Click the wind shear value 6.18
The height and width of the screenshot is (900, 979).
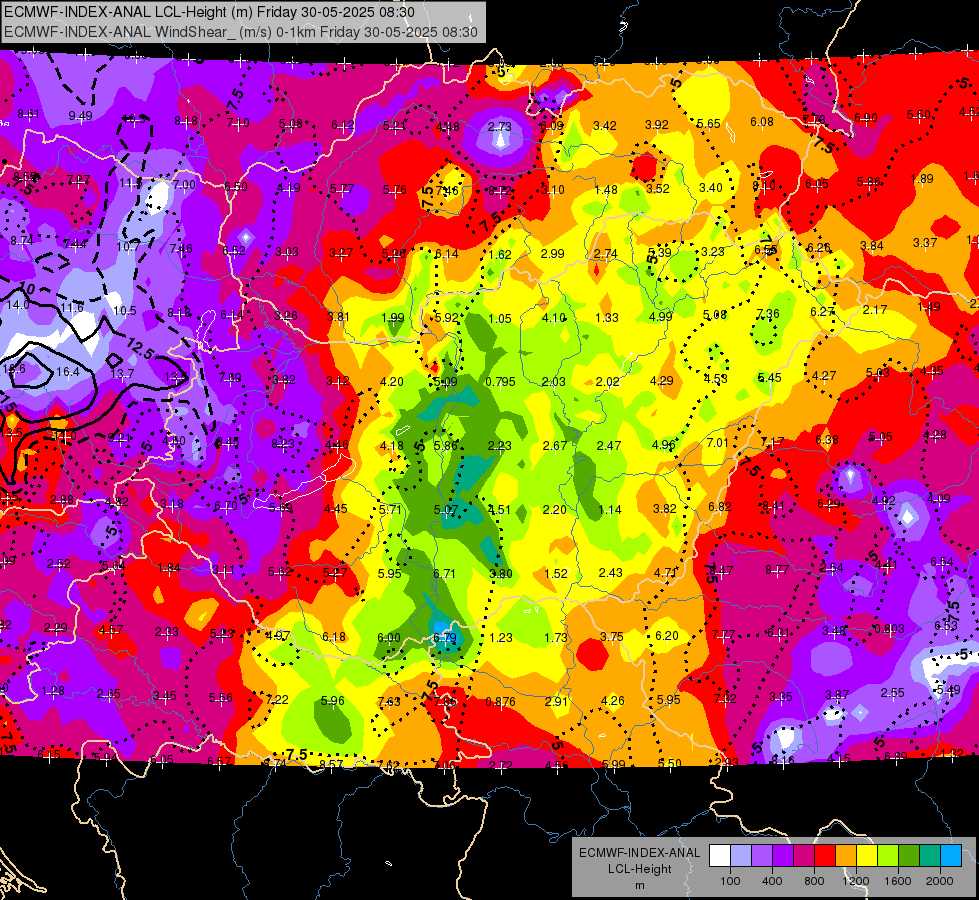coord(334,636)
